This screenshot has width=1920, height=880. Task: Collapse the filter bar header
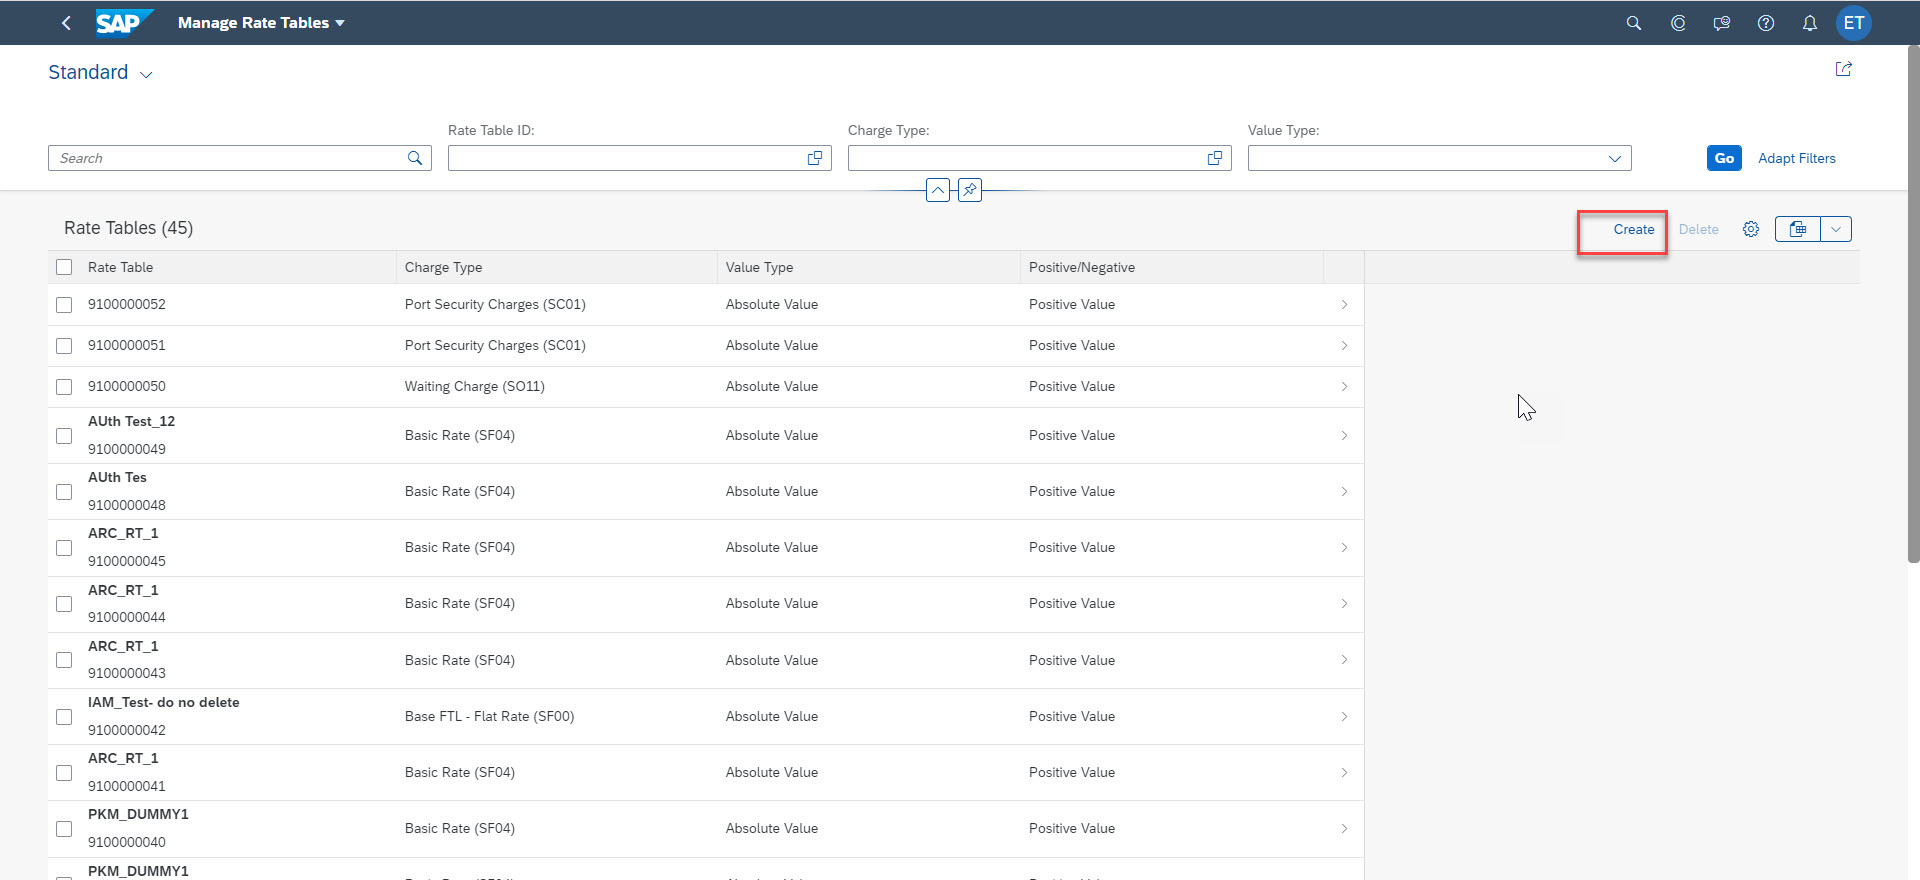tap(937, 190)
